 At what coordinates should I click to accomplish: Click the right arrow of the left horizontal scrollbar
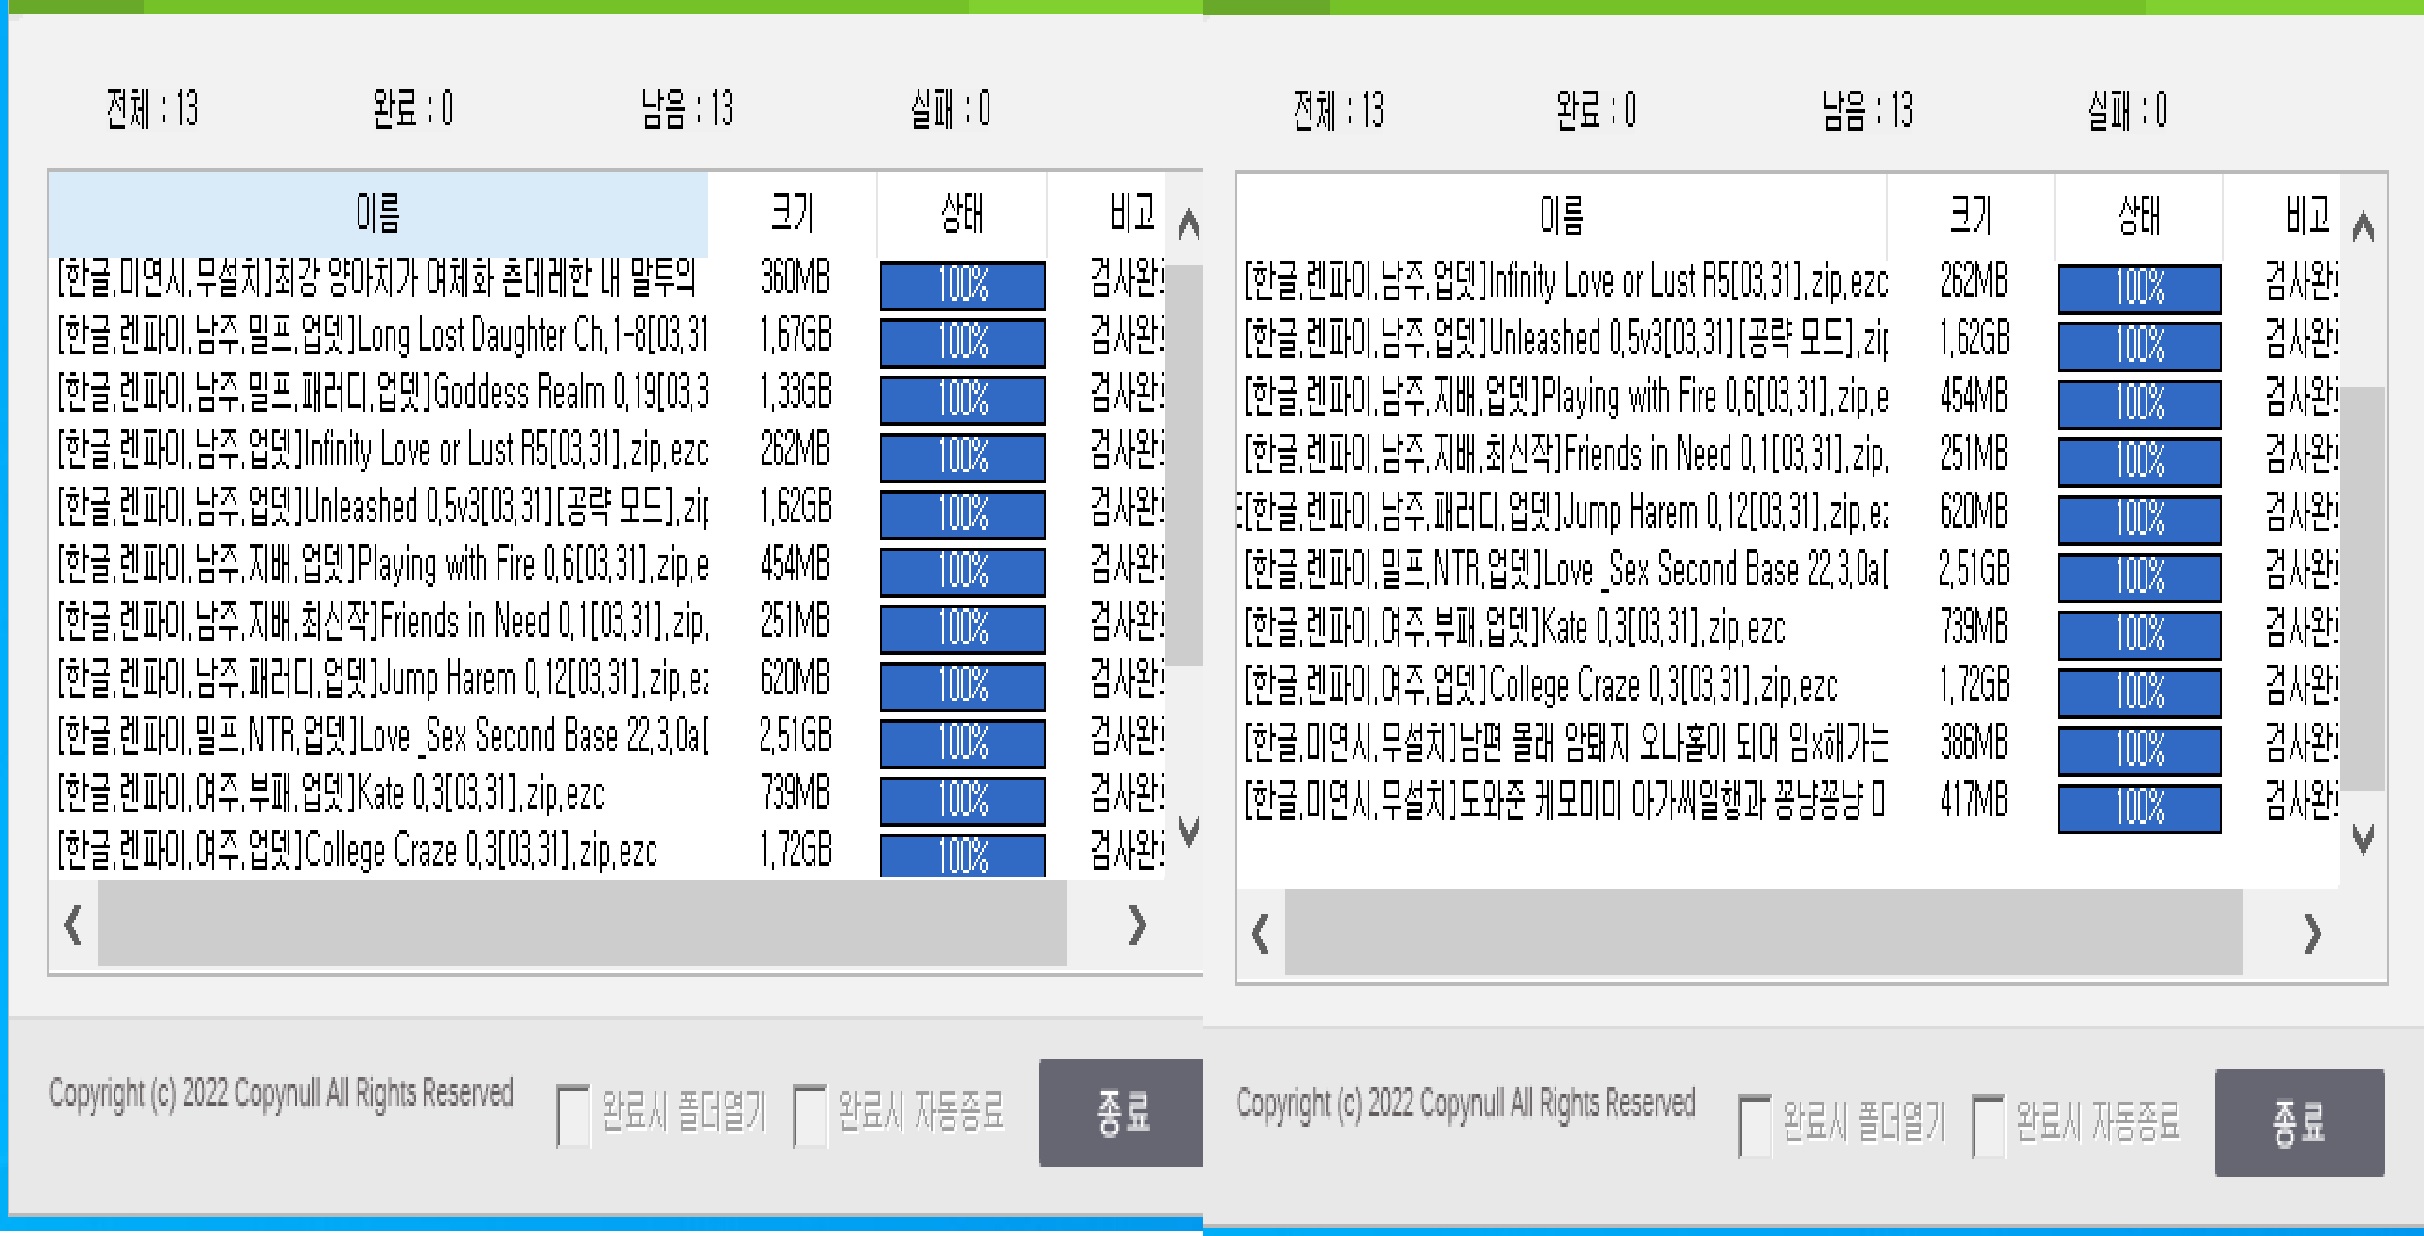click(x=1135, y=925)
